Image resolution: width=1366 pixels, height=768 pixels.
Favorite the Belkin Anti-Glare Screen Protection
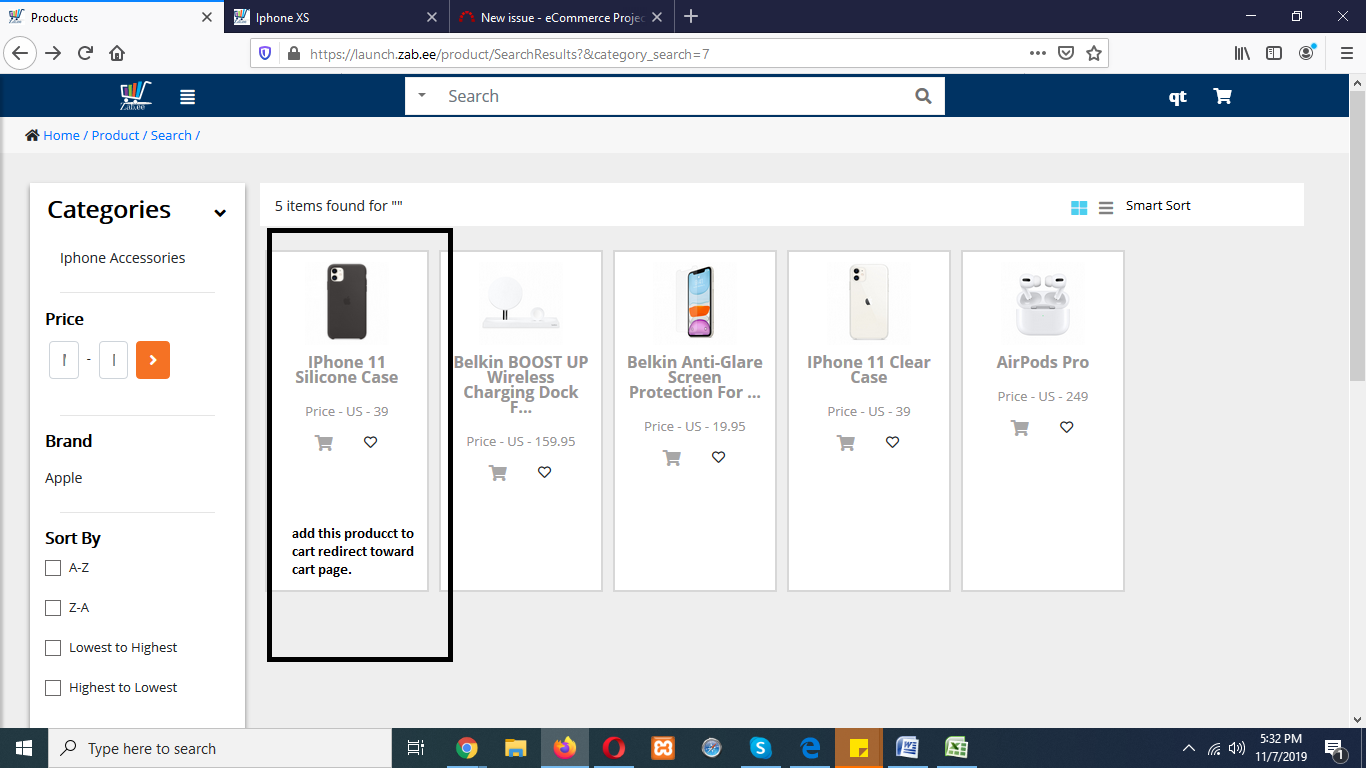tap(718, 457)
